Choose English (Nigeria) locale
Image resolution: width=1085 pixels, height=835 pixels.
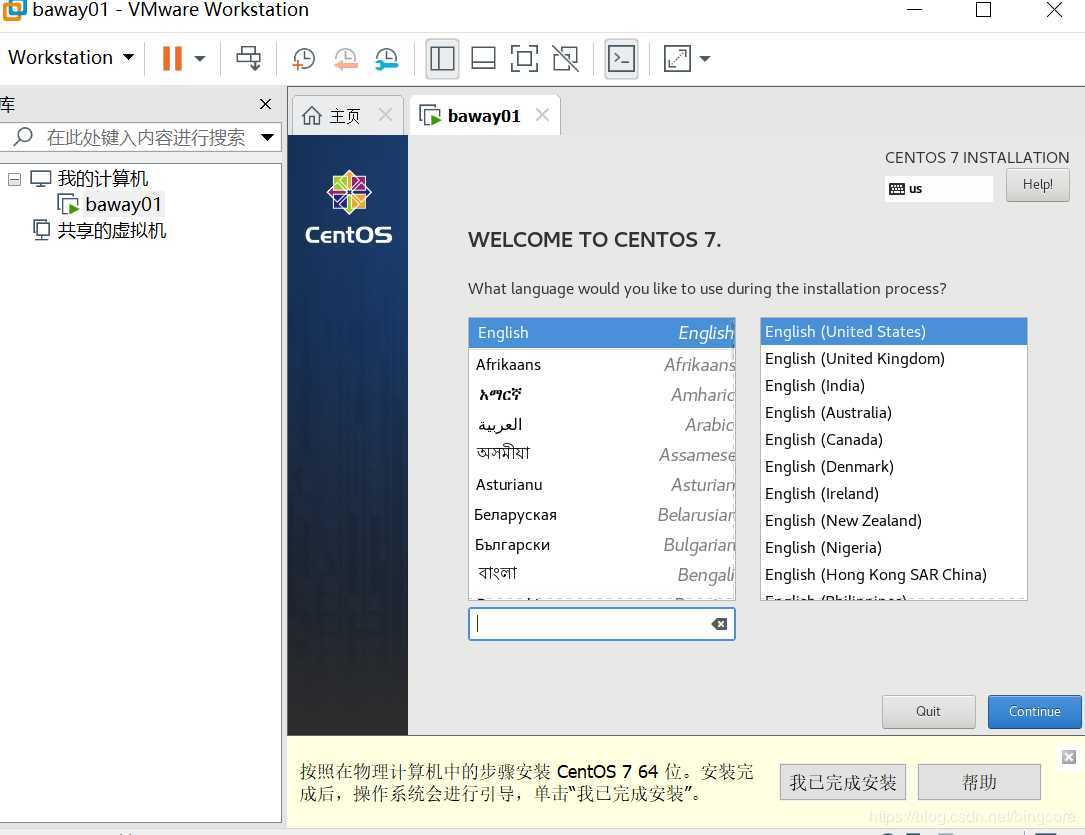coord(893,547)
